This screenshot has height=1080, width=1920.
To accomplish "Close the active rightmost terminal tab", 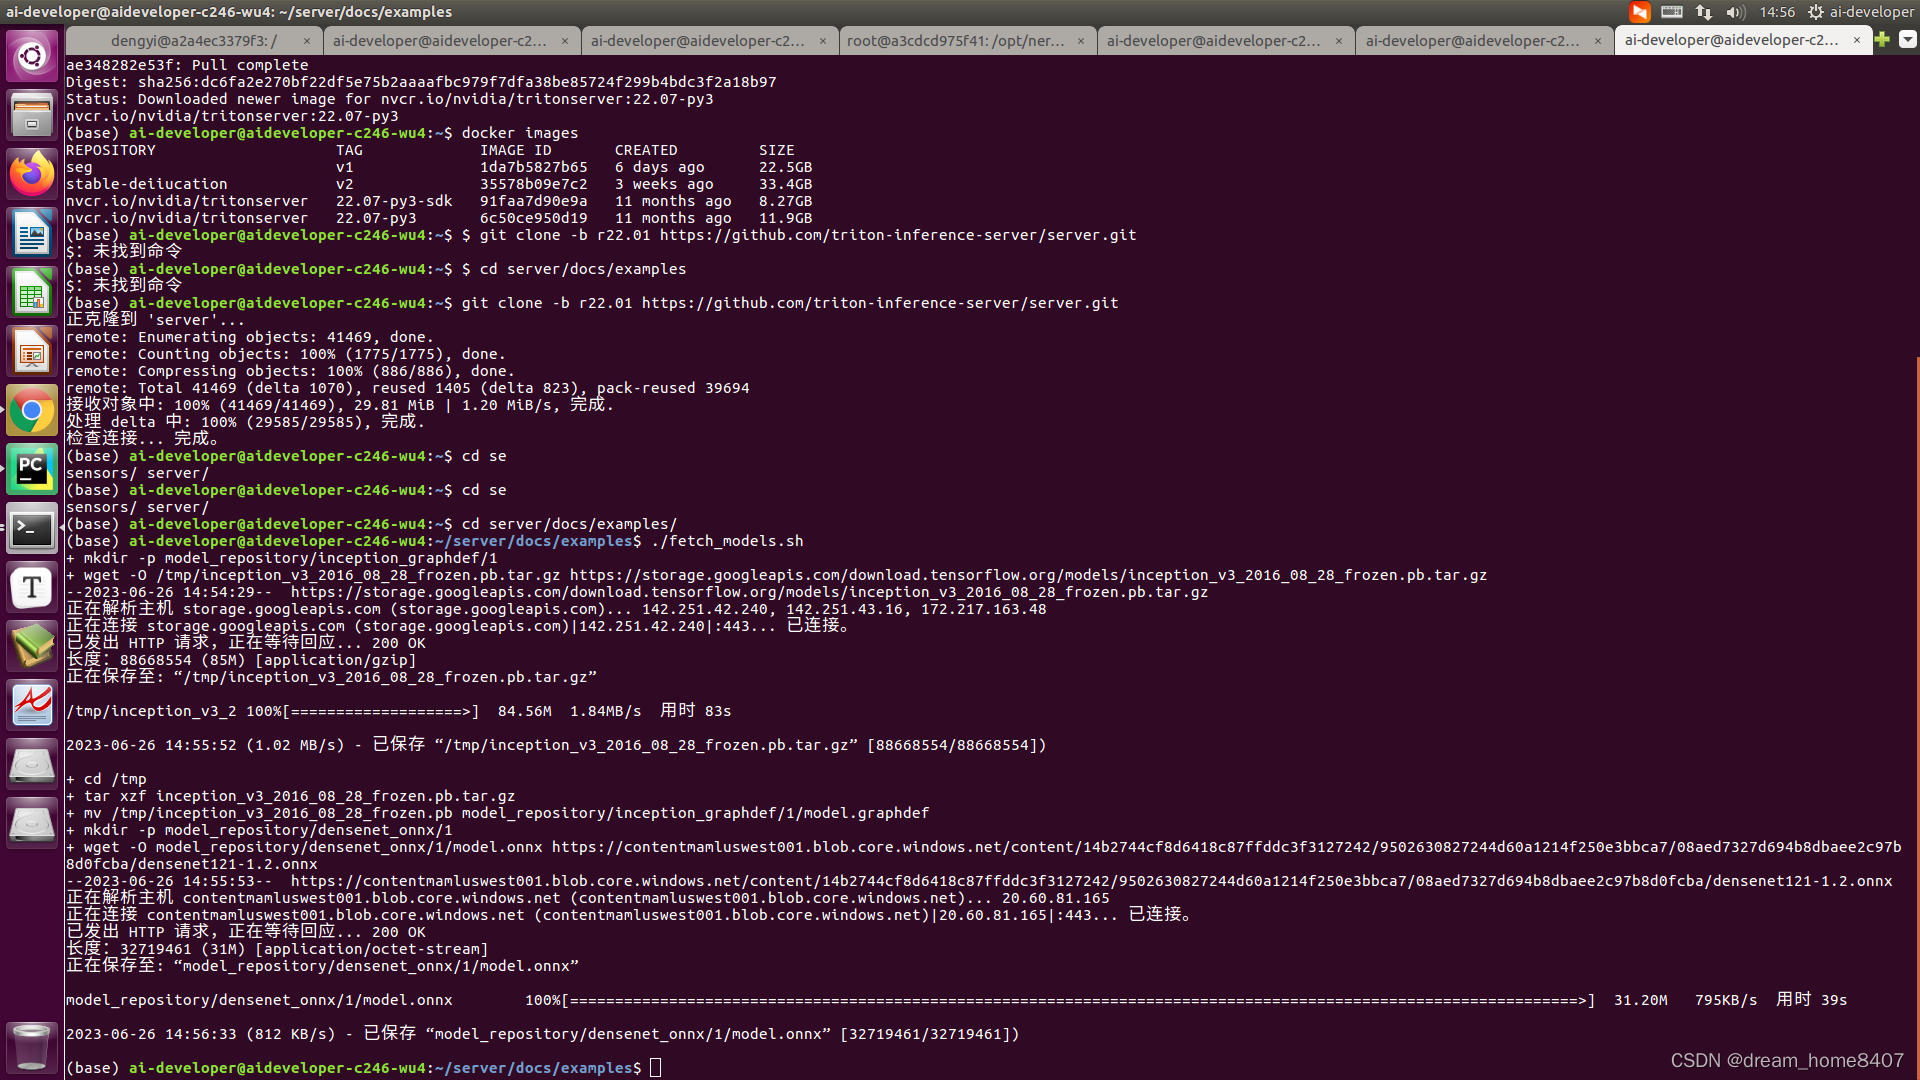I will (1857, 40).
